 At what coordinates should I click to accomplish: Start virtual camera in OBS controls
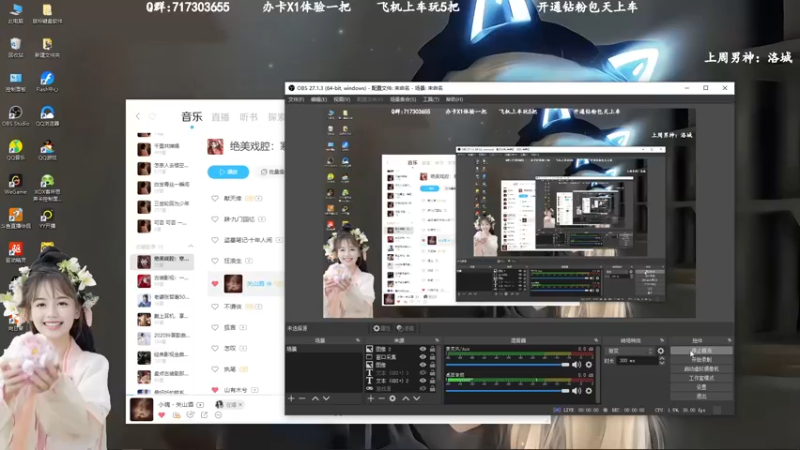click(x=701, y=369)
